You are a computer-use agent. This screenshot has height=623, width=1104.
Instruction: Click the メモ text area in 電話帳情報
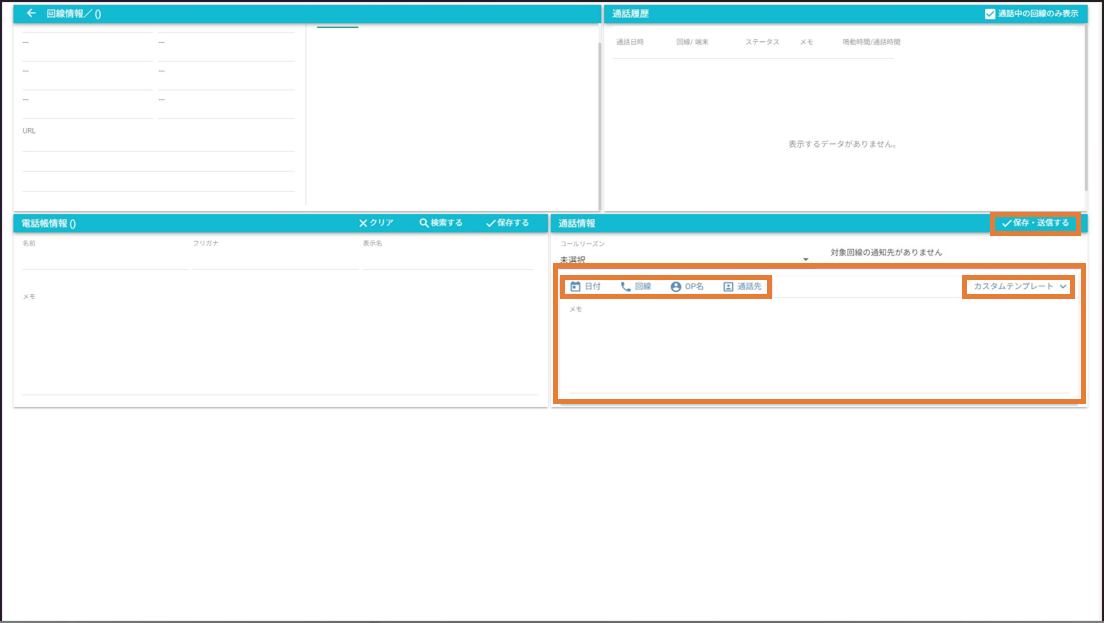coord(280,345)
